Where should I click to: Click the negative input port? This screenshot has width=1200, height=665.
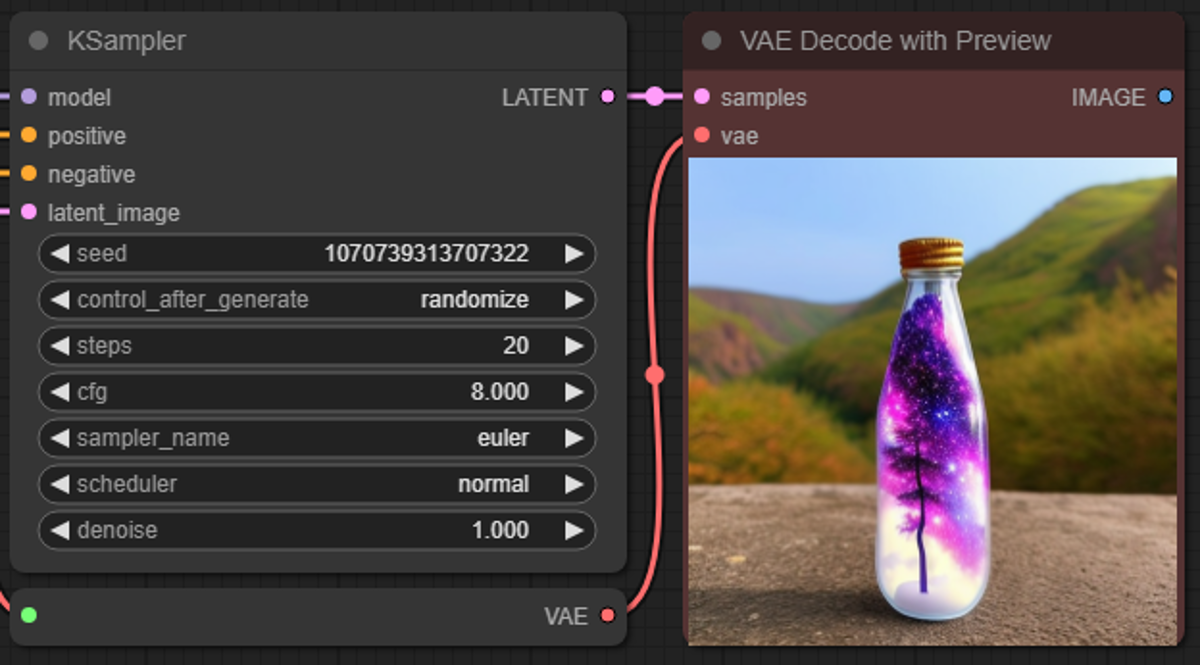click(29, 174)
